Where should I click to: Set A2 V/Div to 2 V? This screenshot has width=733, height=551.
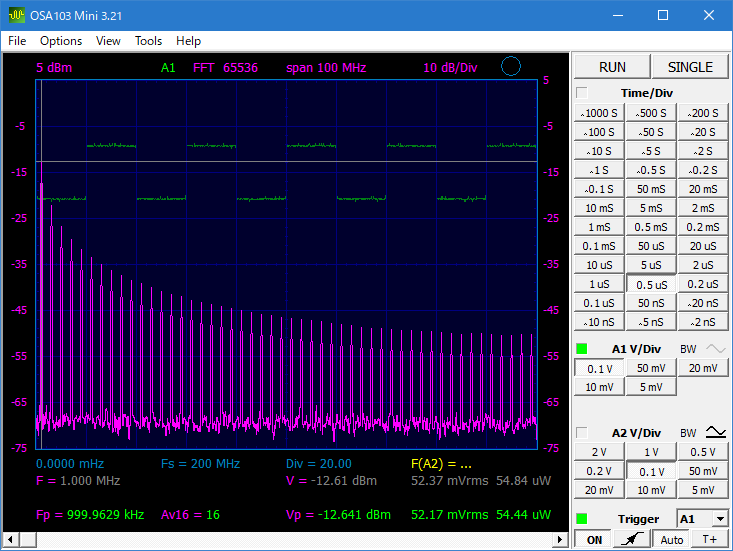click(599, 452)
